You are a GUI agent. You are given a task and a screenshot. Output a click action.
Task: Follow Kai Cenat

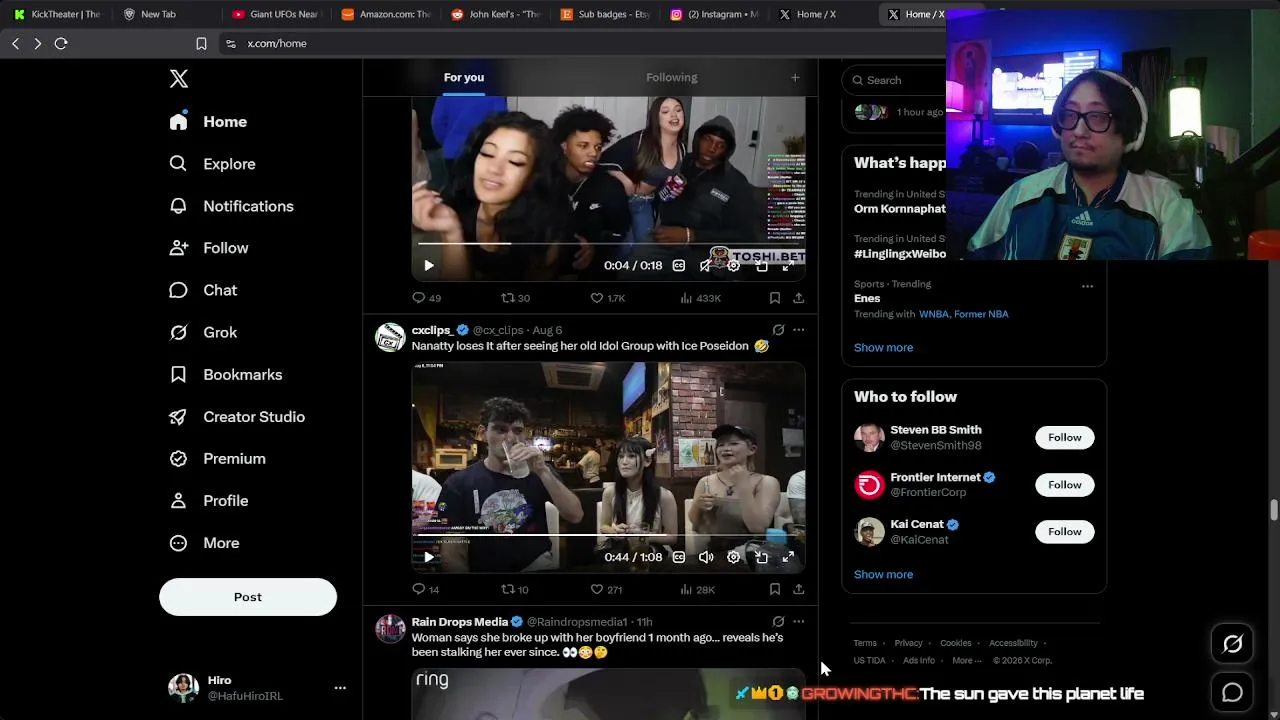pyautogui.click(x=1064, y=531)
